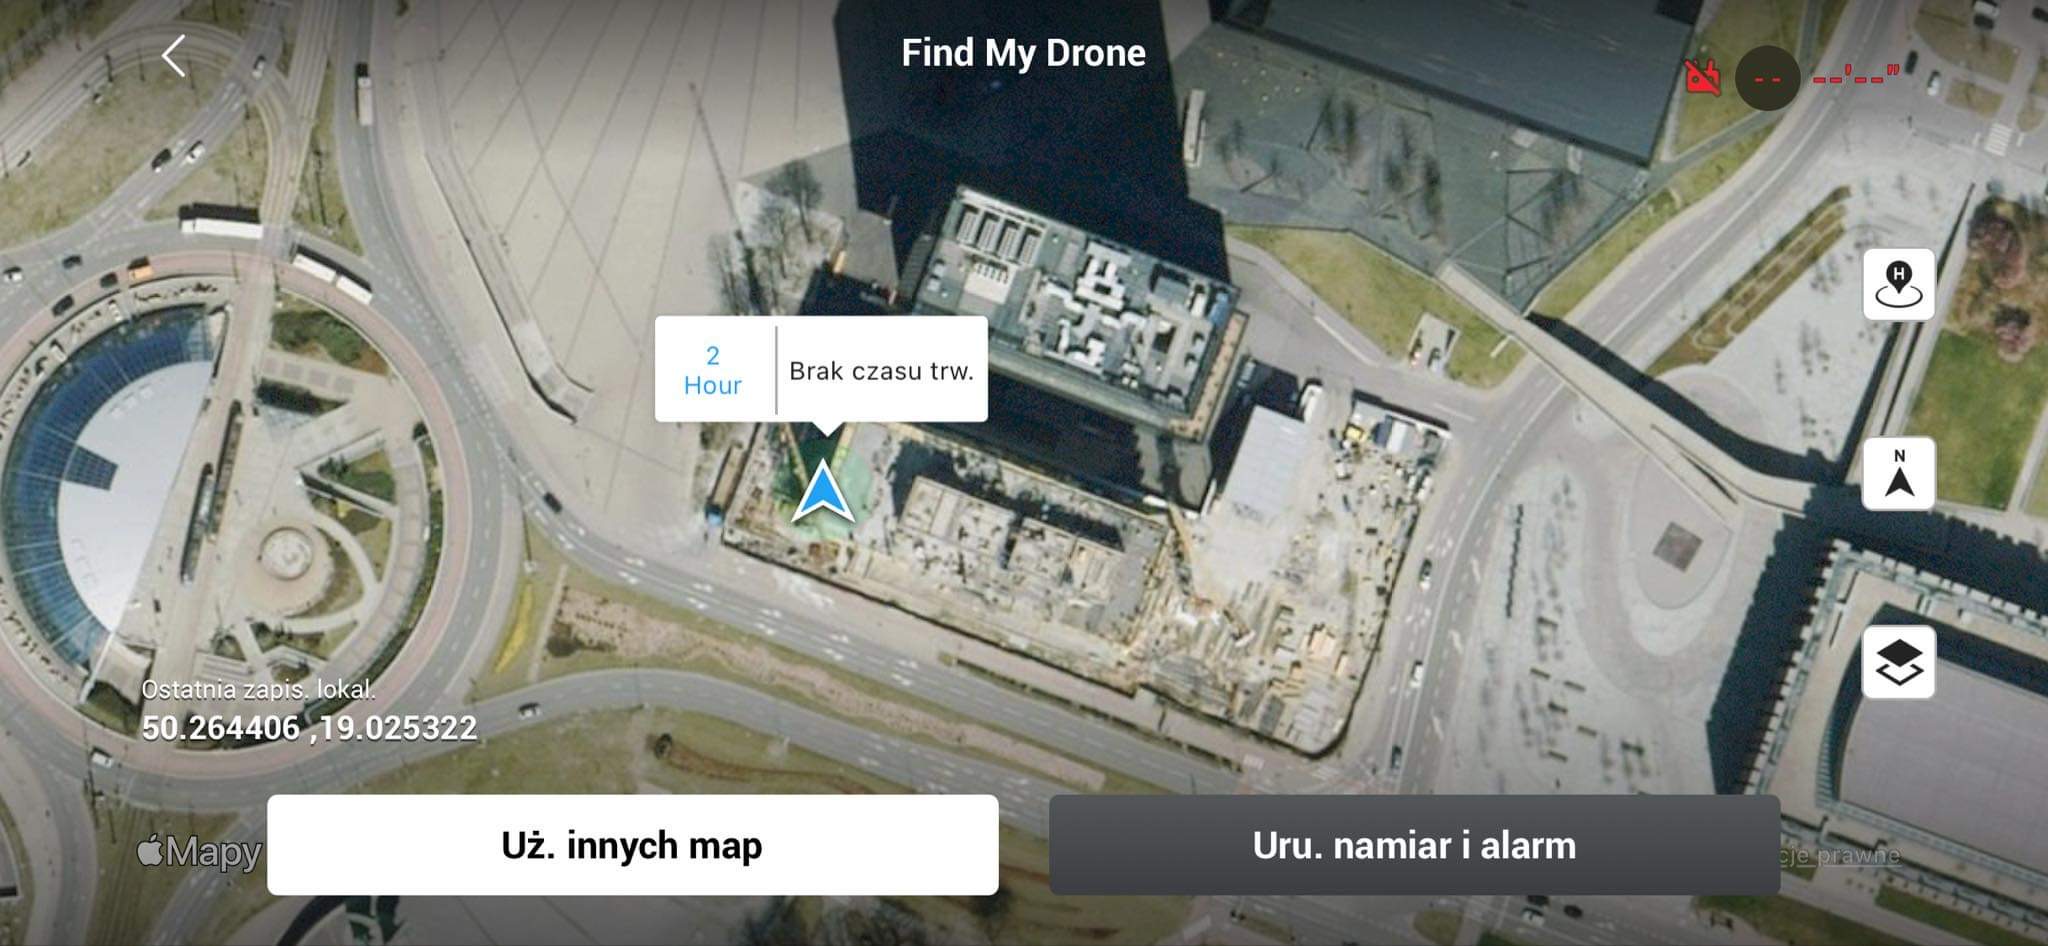This screenshot has width=2048, height=946.
Task: Tap the home point location icon
Action: click(1898, 284)
